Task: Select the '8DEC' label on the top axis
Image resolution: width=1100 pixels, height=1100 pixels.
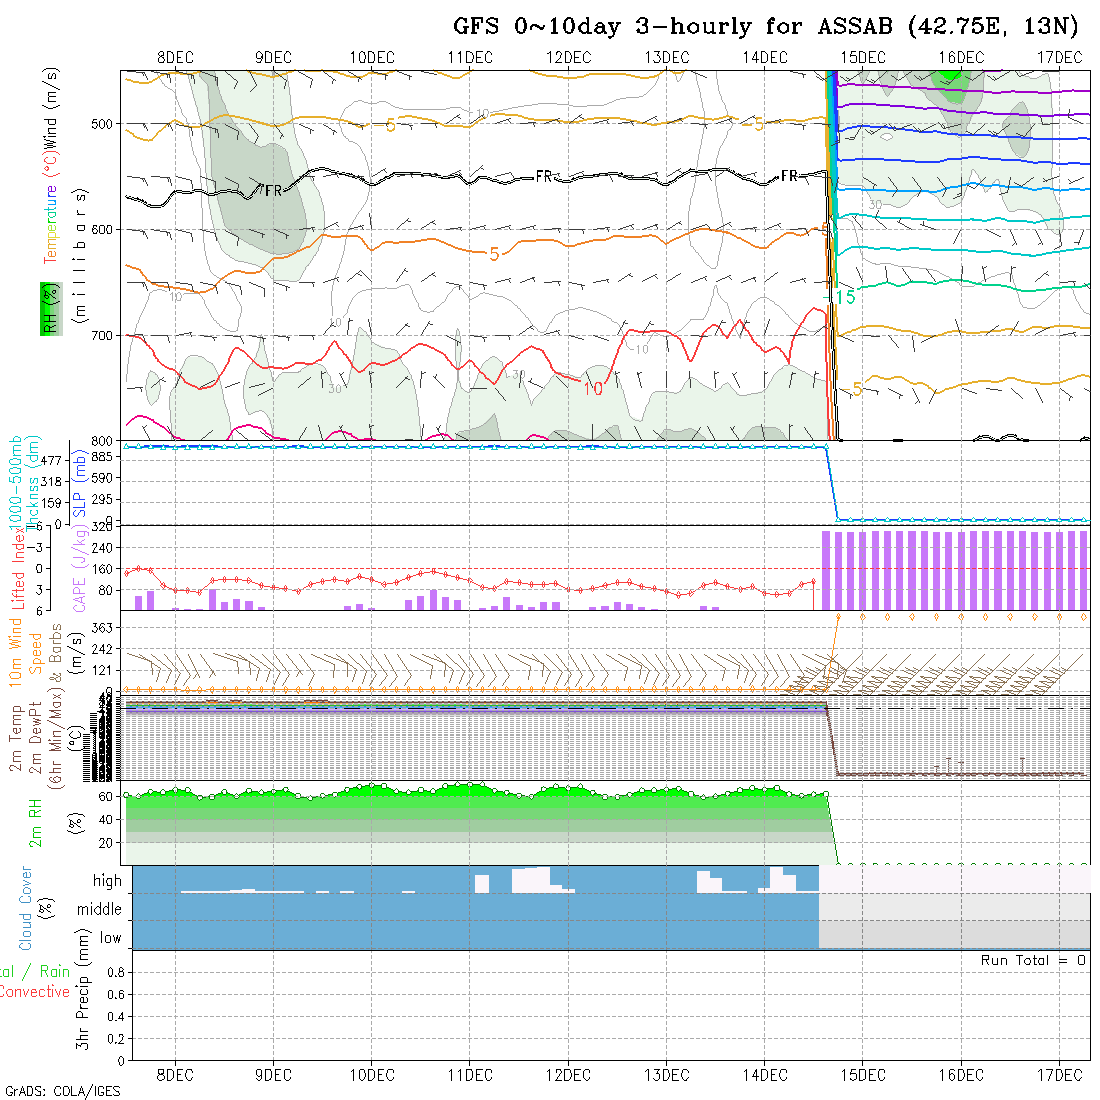Action: click(x=175, y=58)
